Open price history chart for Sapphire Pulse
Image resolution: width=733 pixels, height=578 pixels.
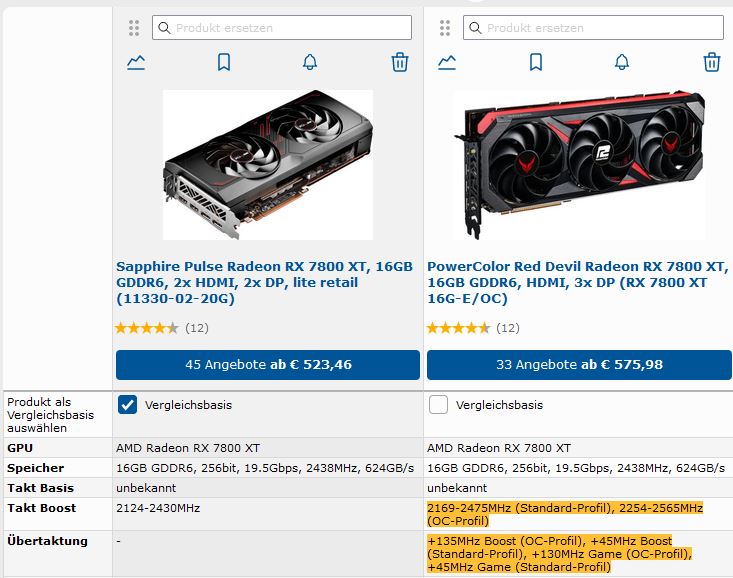136,62
